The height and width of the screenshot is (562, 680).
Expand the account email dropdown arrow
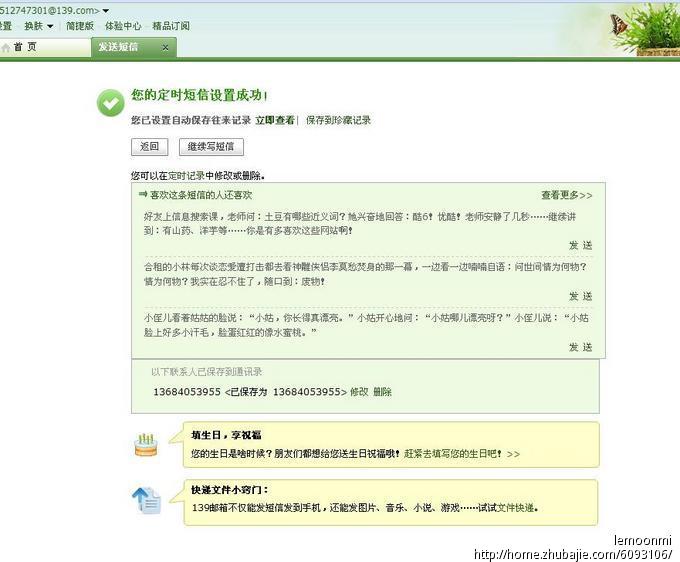click(x=106, y=10)
